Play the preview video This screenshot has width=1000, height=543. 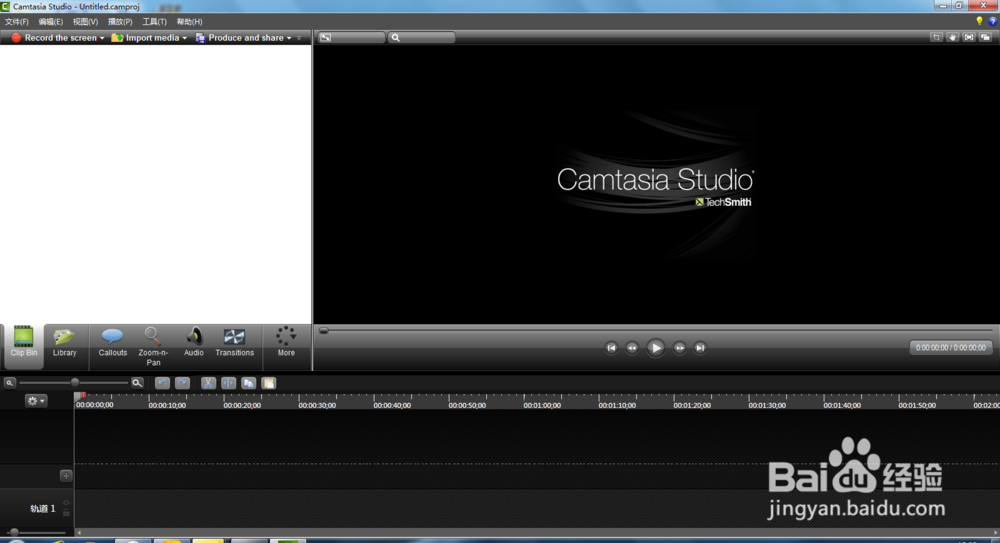(656, 348)
